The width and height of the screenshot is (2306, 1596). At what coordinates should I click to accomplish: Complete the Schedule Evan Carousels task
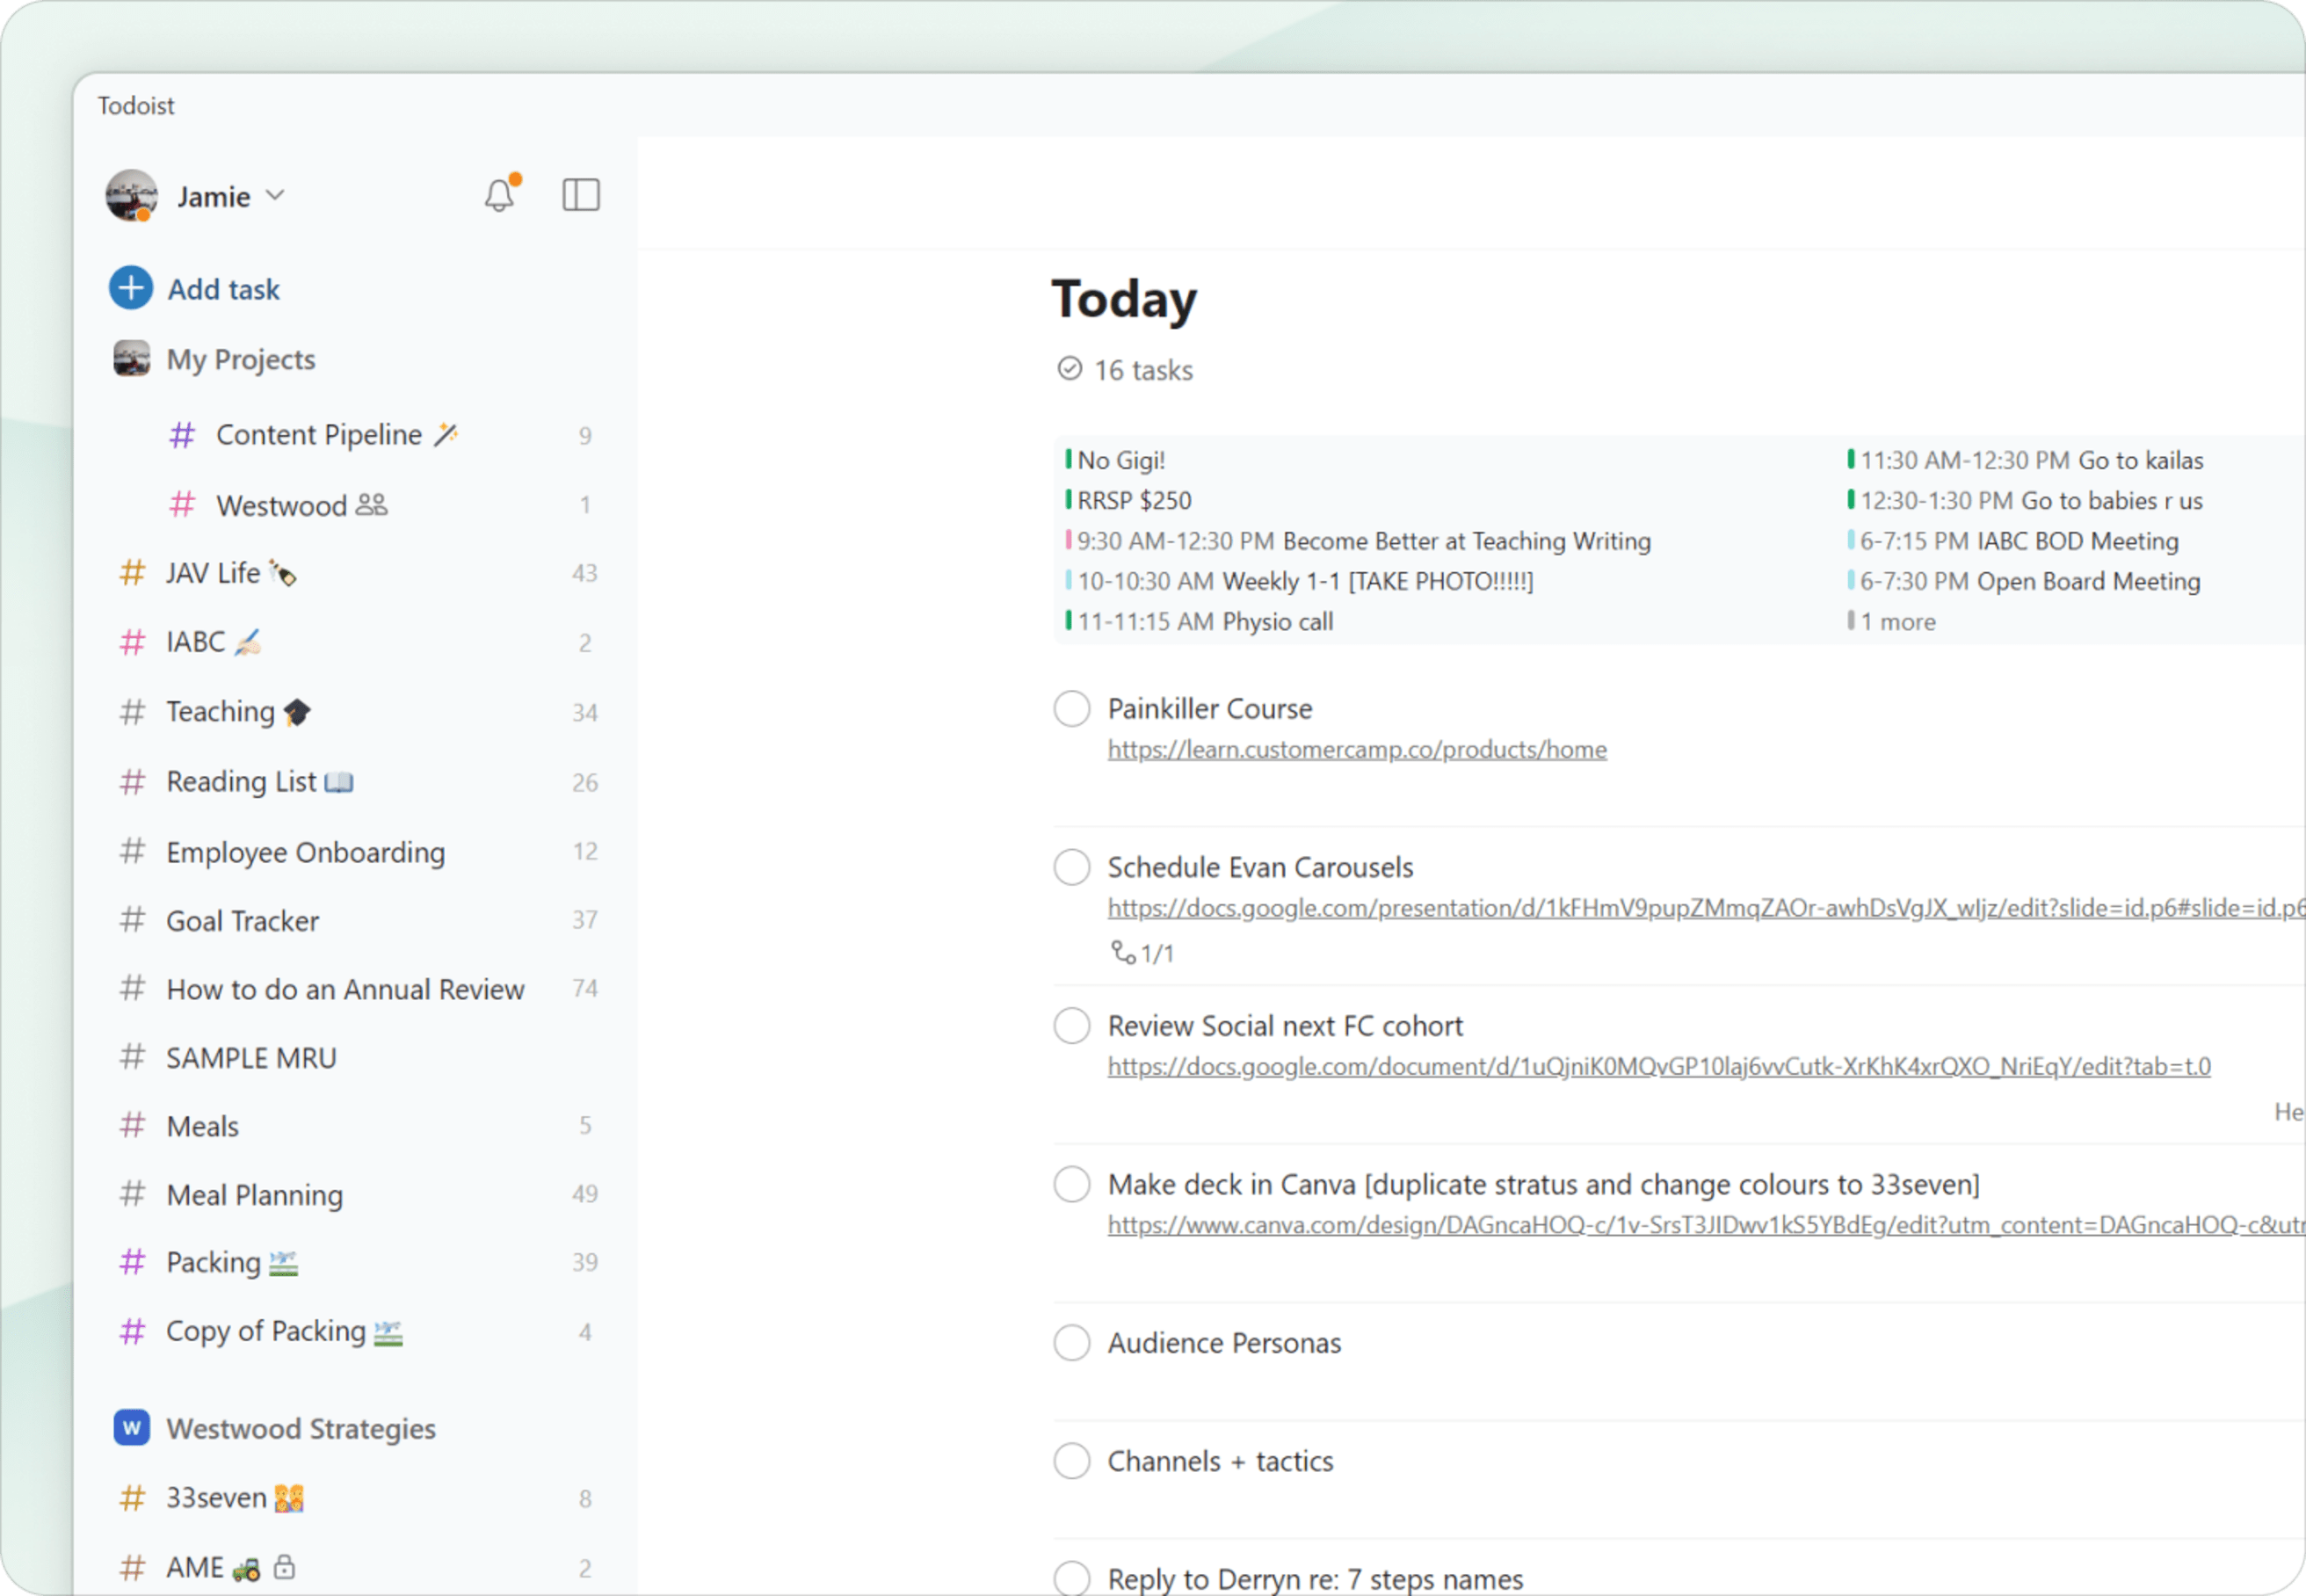point(1071,867)
